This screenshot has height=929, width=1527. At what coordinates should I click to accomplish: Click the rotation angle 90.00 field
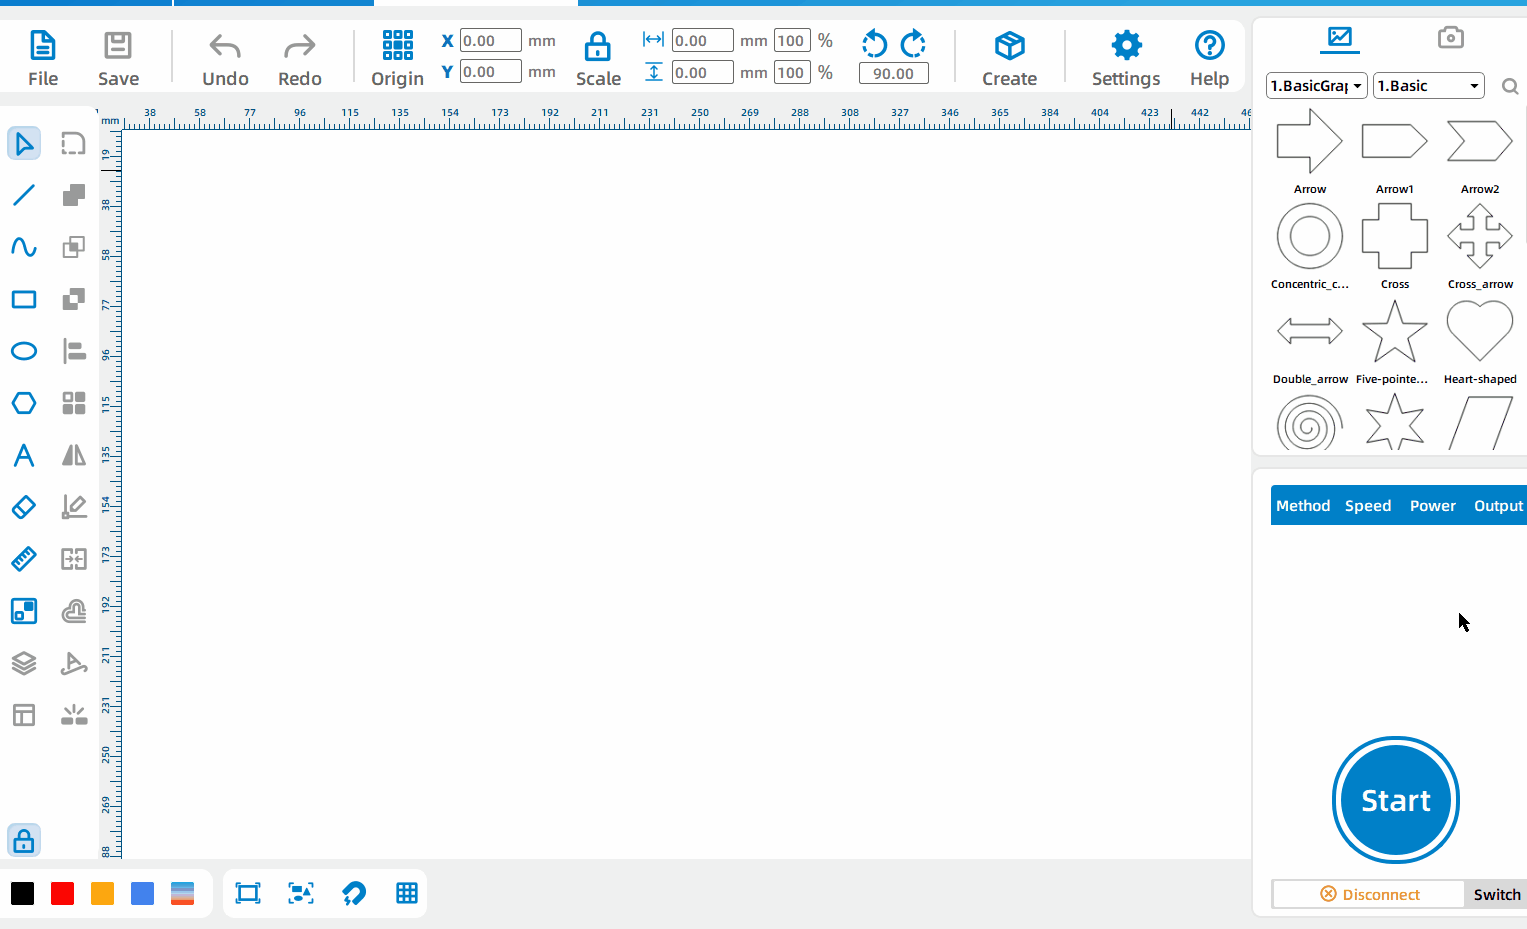(893, 73)
